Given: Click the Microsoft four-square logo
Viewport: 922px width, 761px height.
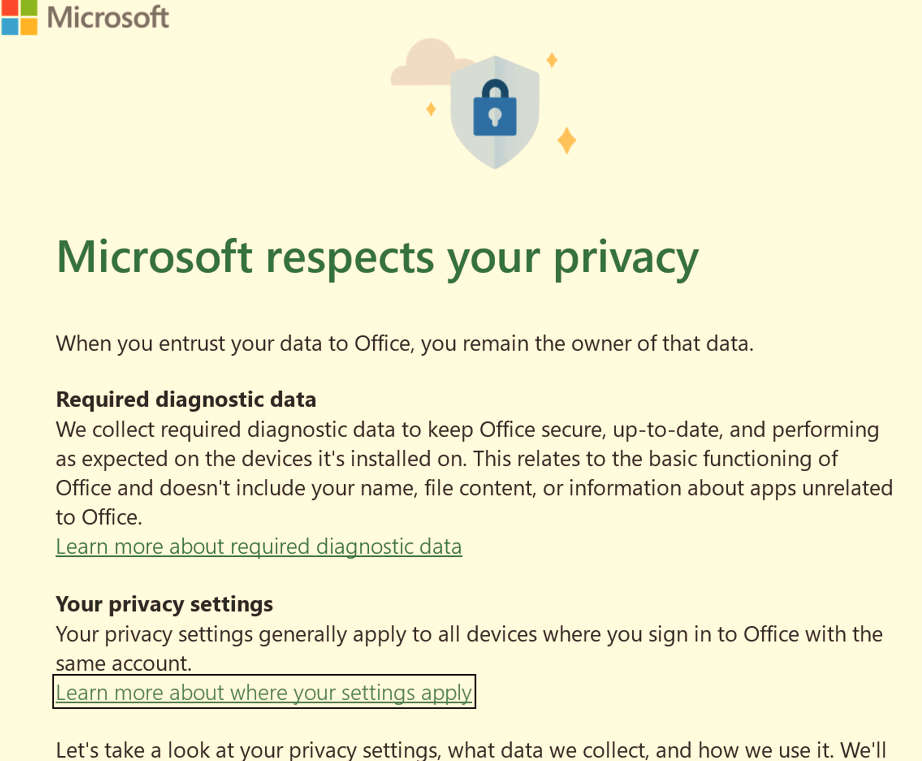Looking at the screenshot, I should [19, 17].
